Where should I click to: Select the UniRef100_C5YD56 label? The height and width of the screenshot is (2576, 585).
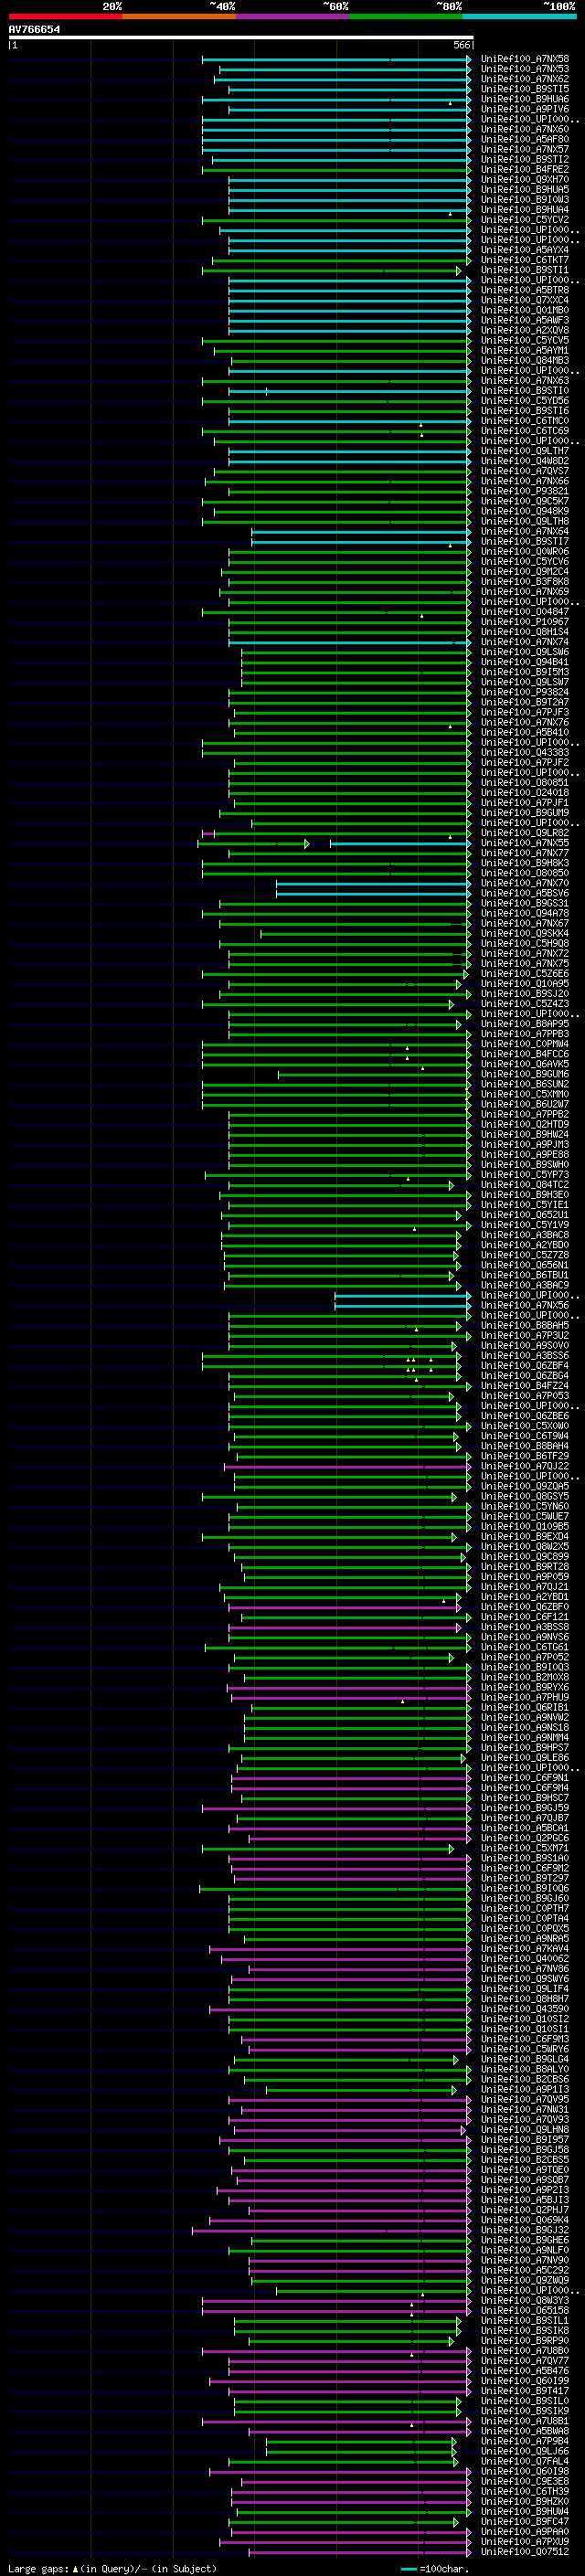[x=525, y=400]
